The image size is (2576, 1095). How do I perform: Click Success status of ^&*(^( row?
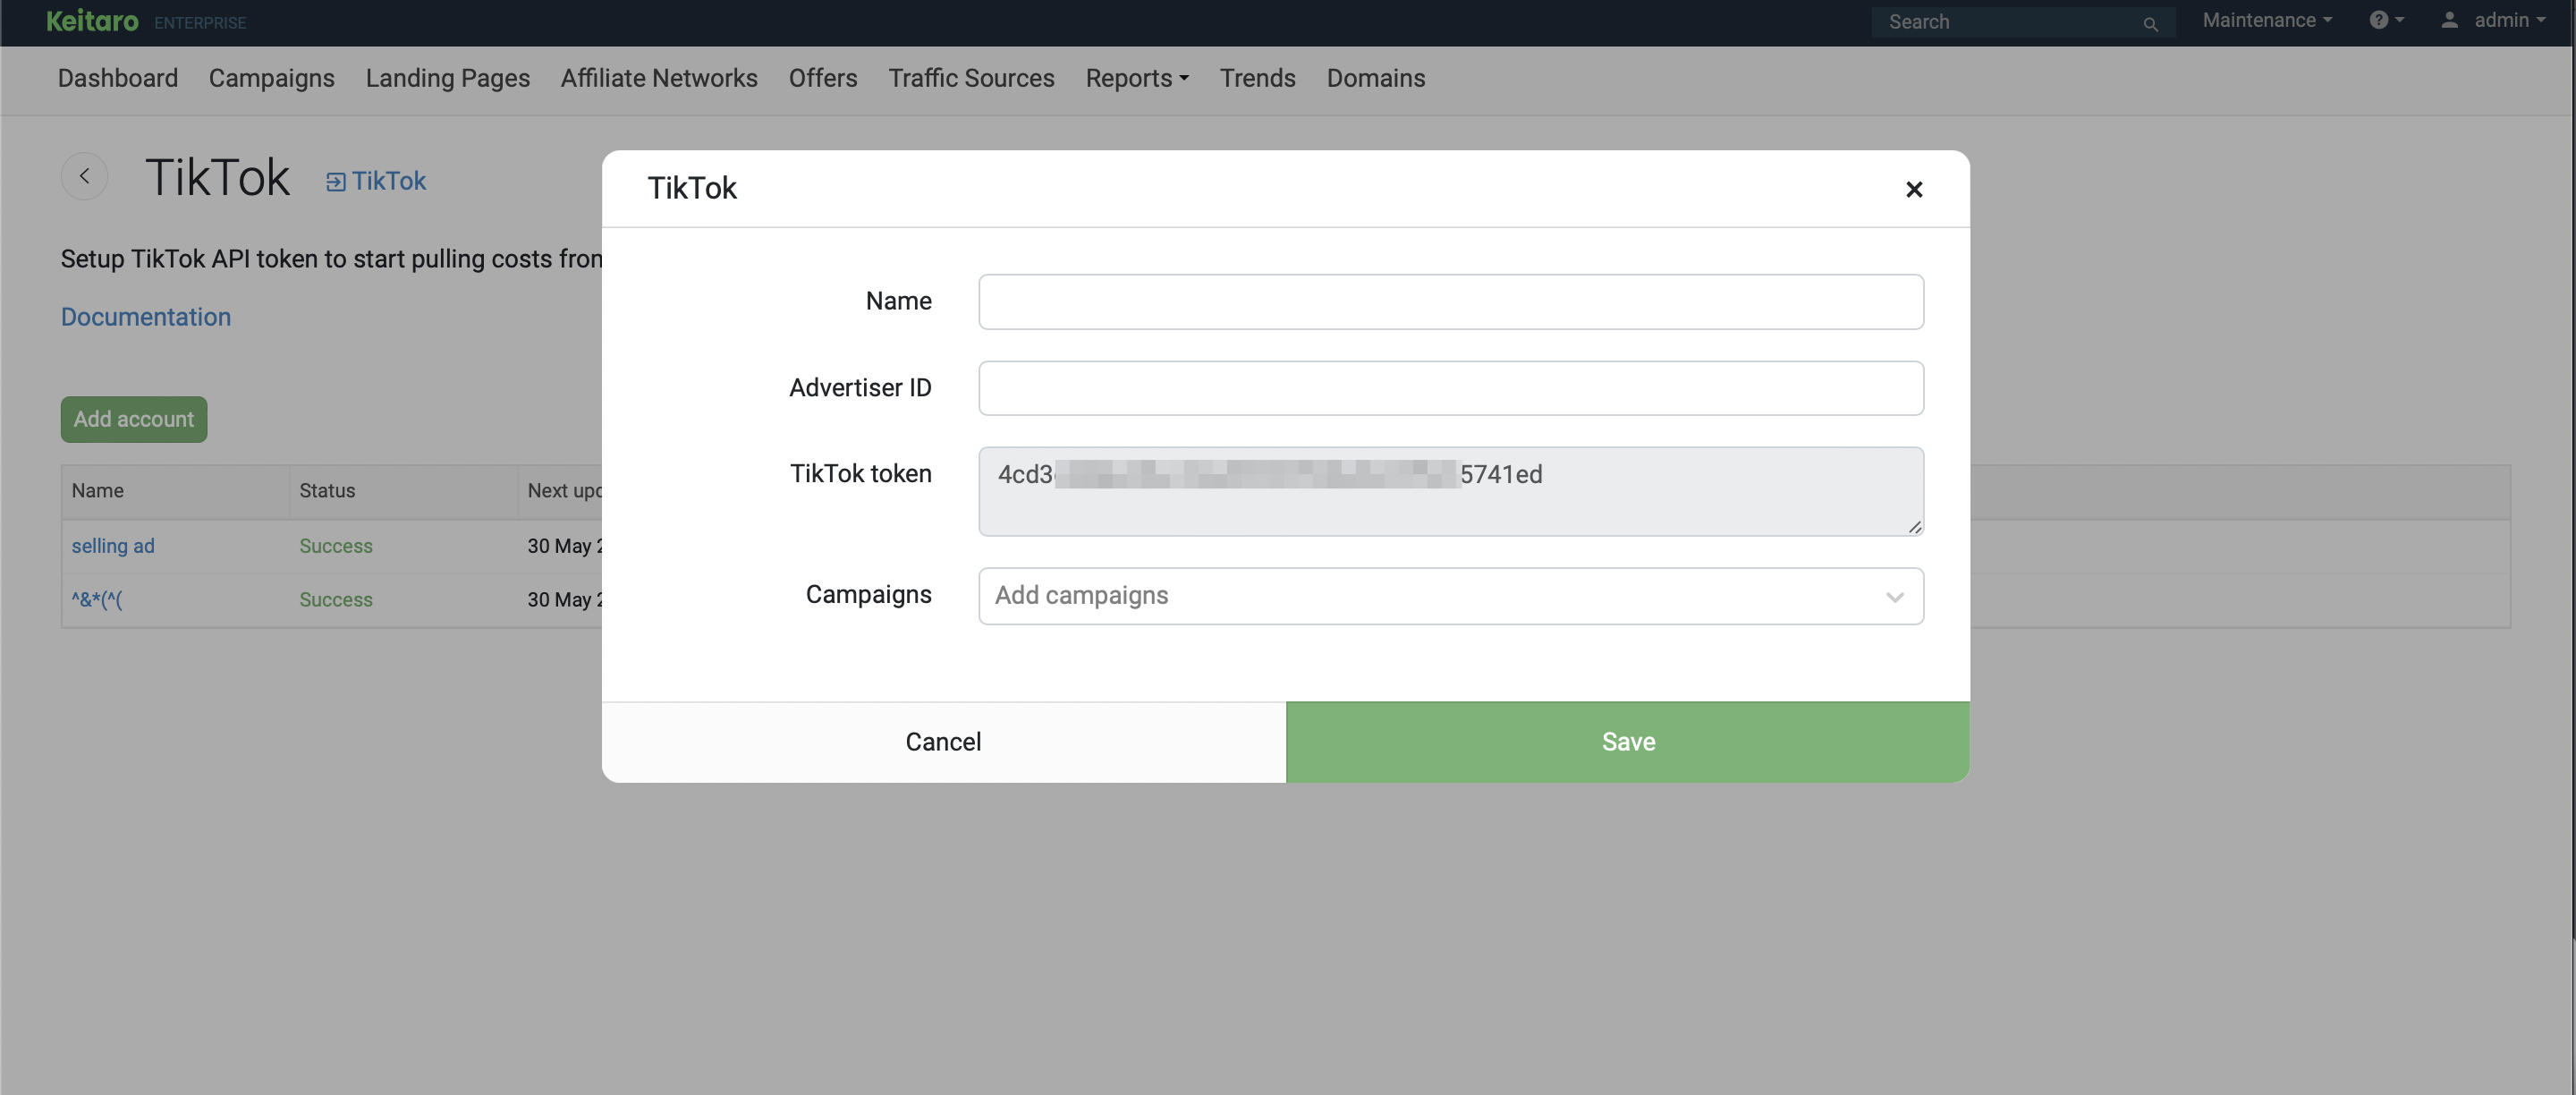336,600
